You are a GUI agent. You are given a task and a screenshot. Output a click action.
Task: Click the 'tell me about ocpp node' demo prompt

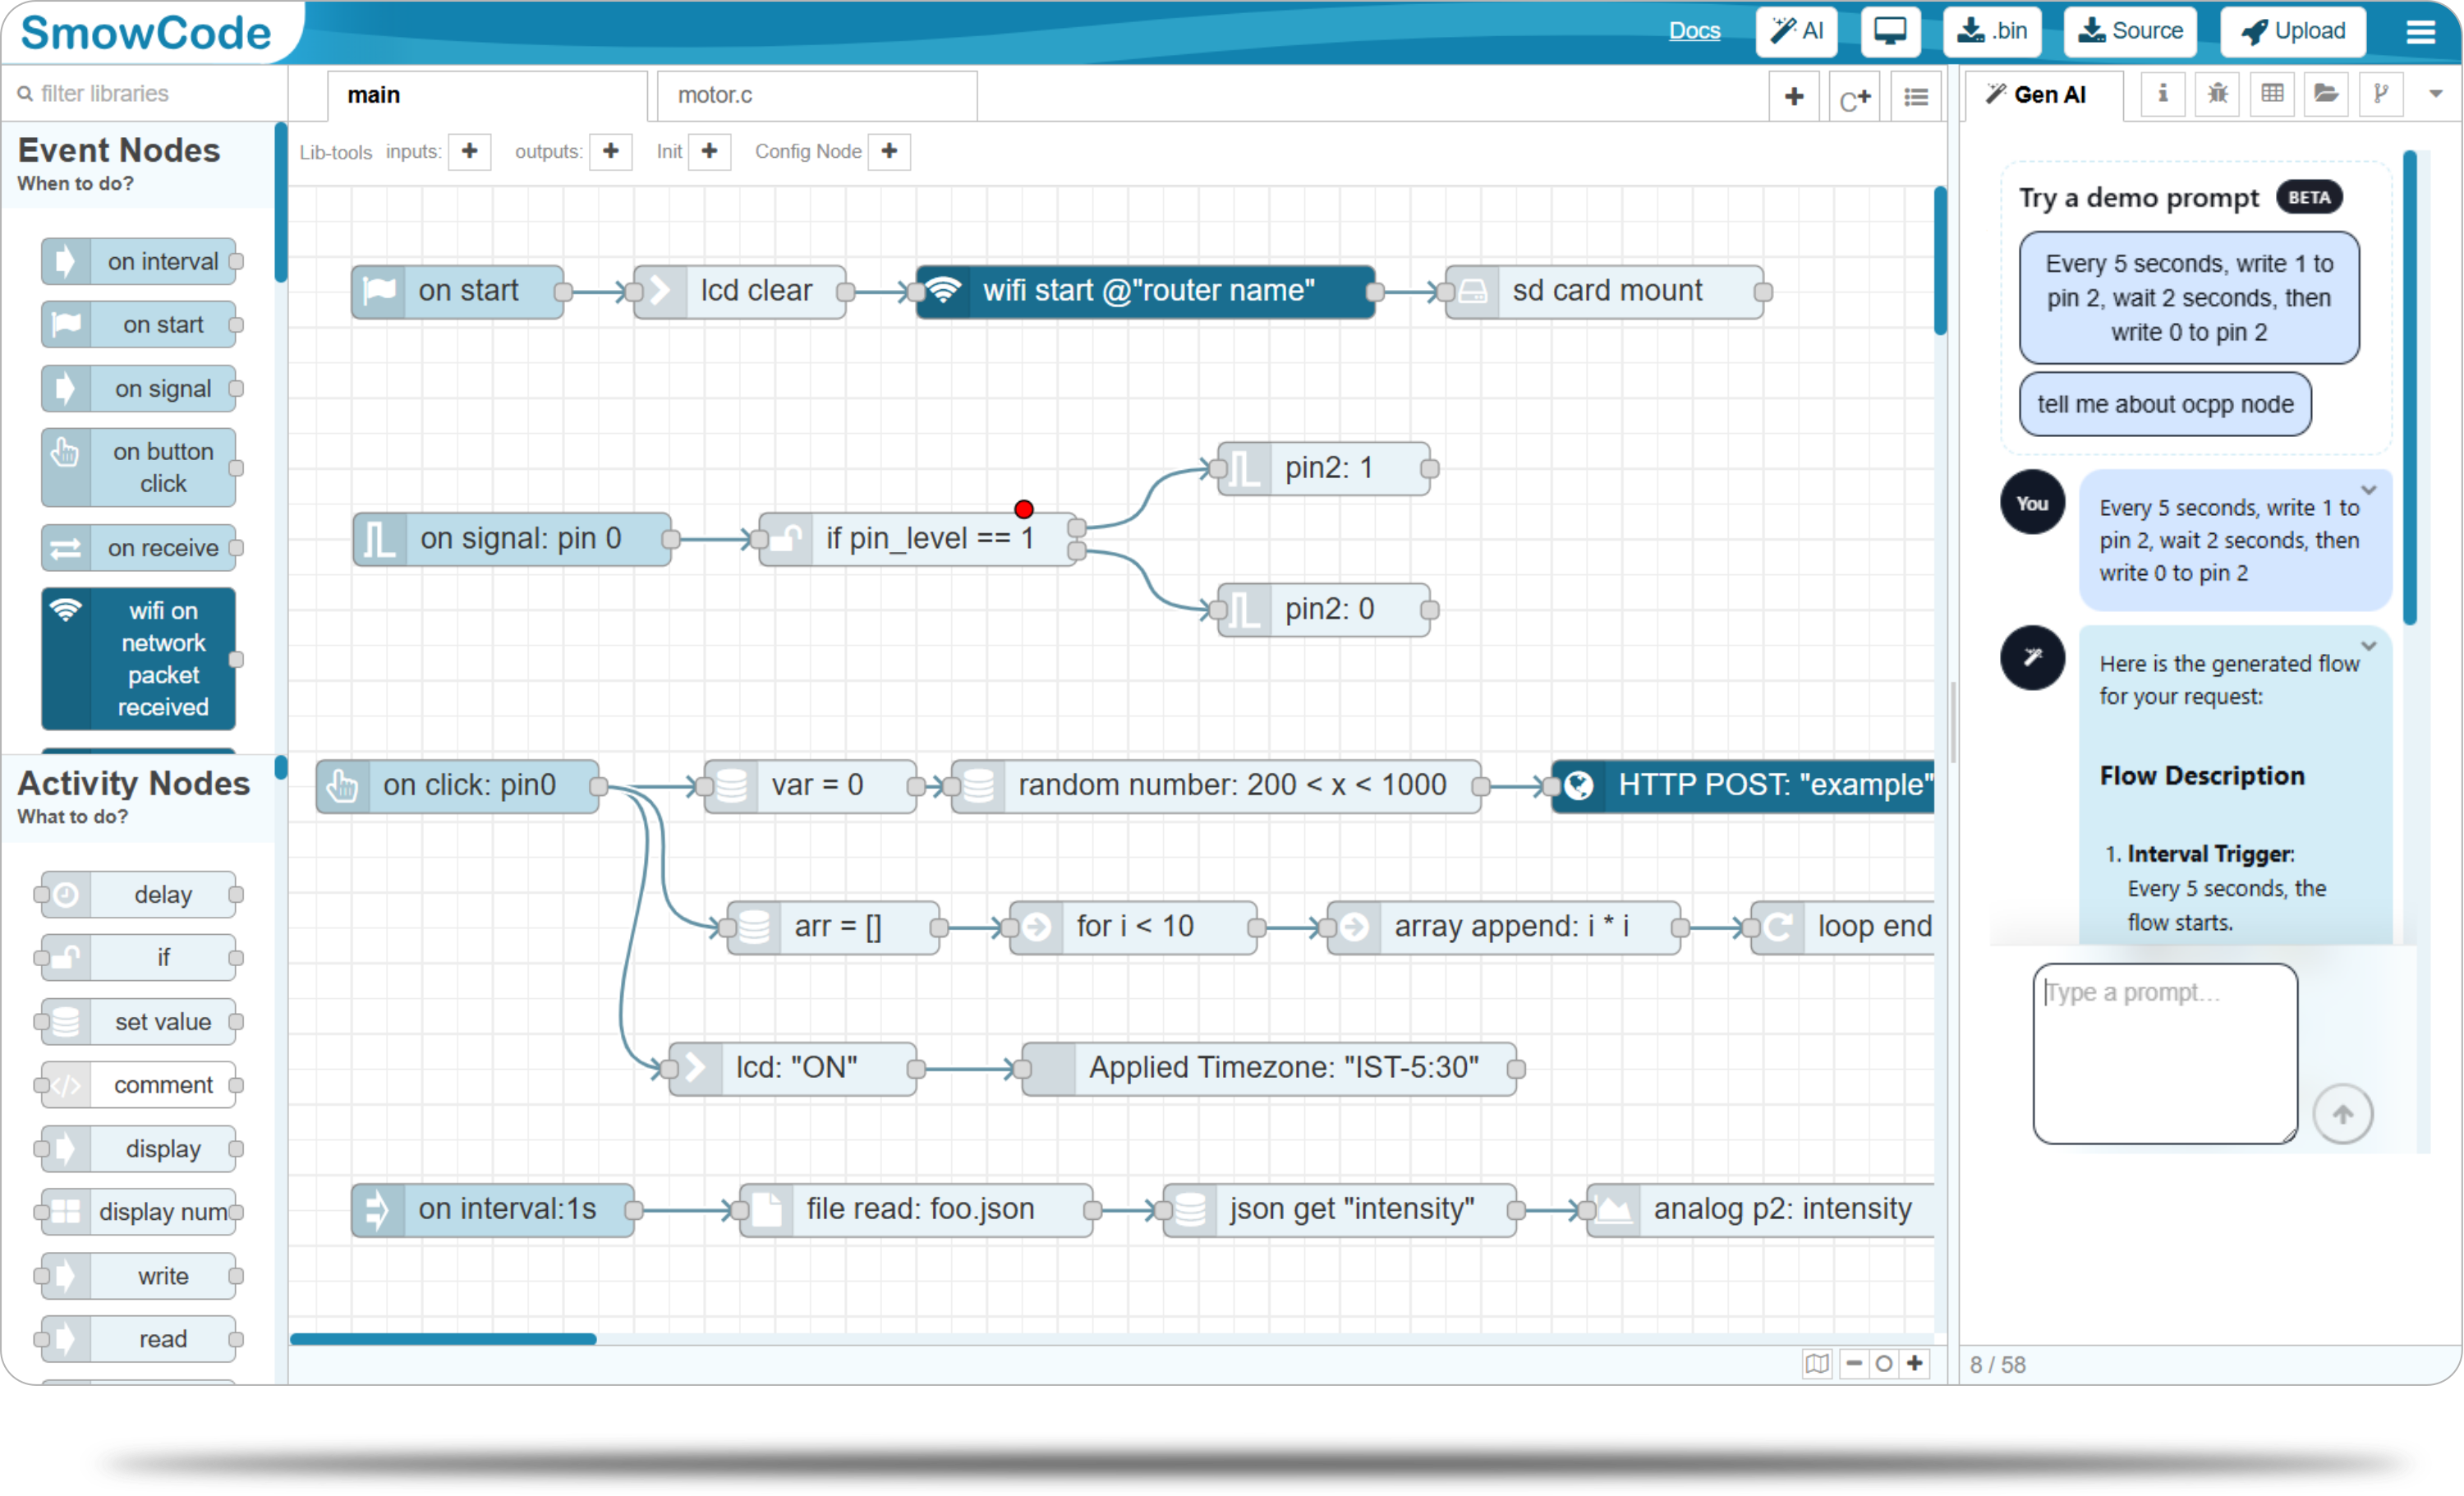(x=2165, y=404)
